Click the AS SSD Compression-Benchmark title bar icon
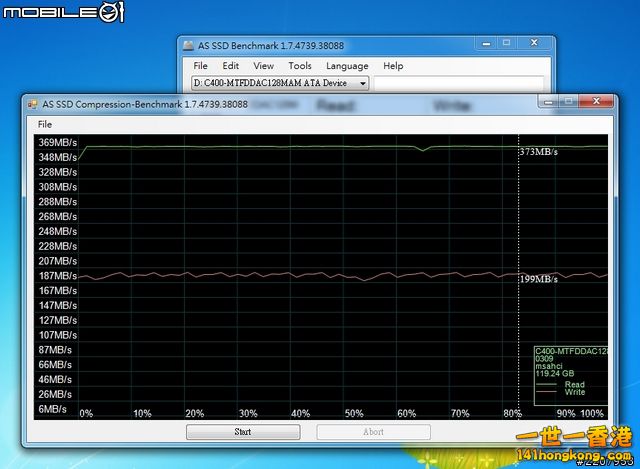Image resolution: width=640 pixels, height=469 pixels. [x=33, y=103]
